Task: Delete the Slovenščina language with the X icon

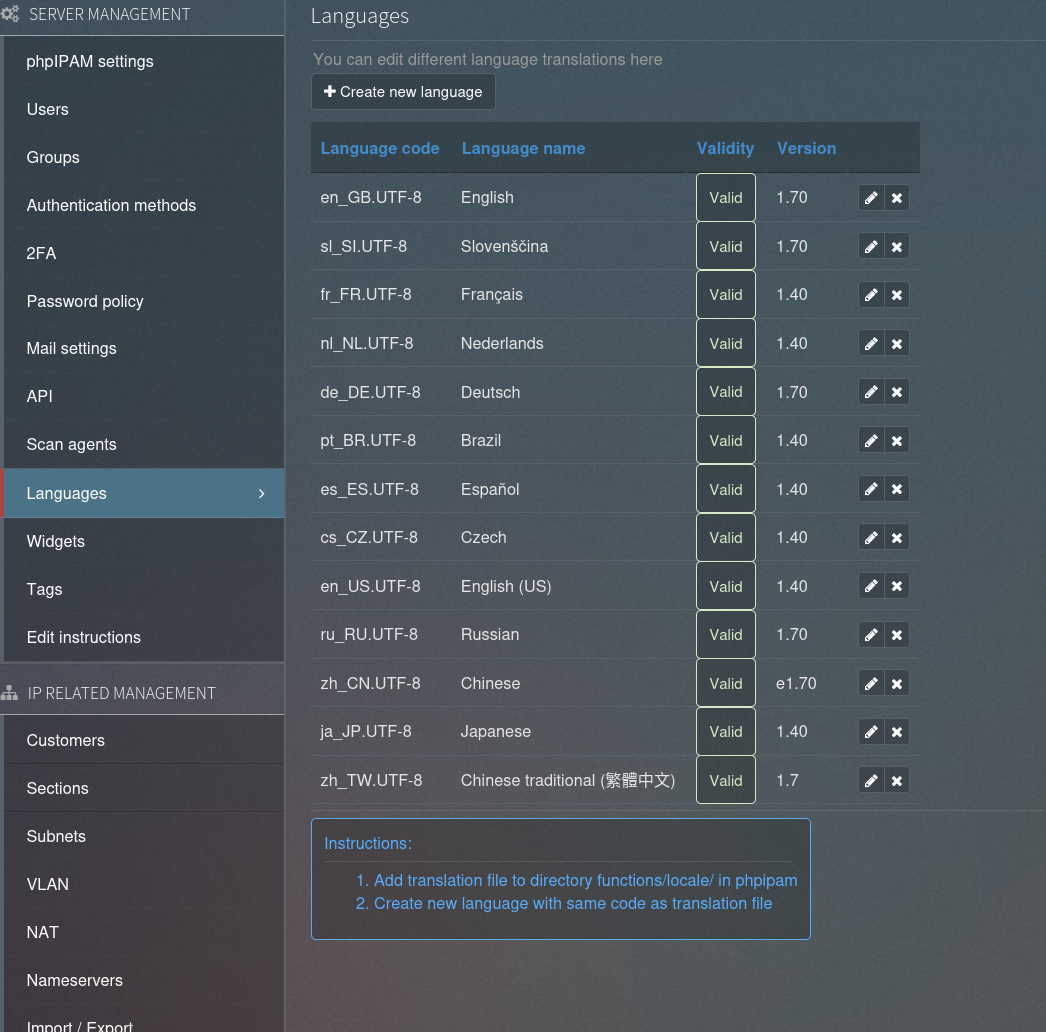Action: tap(897, 247)
